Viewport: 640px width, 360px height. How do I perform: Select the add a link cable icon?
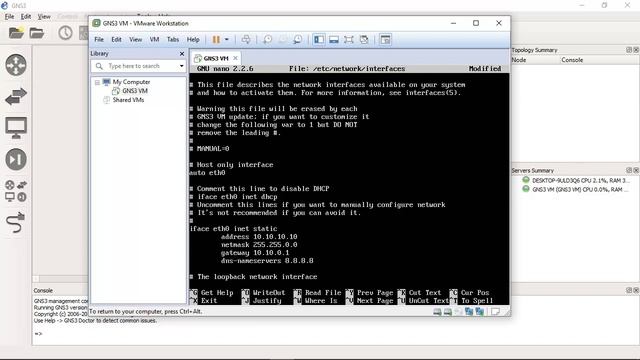click(x=16, y=222)
